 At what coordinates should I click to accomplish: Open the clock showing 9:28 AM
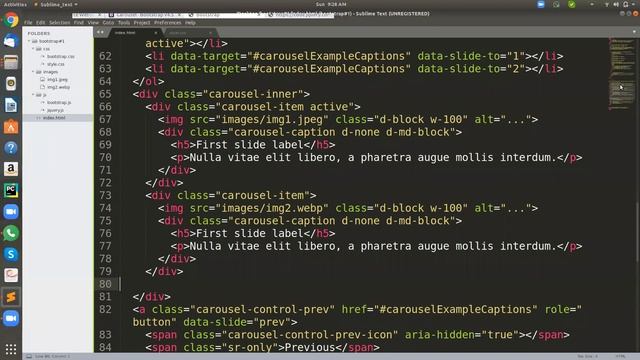pyautogui.click(x=331, y=4)
